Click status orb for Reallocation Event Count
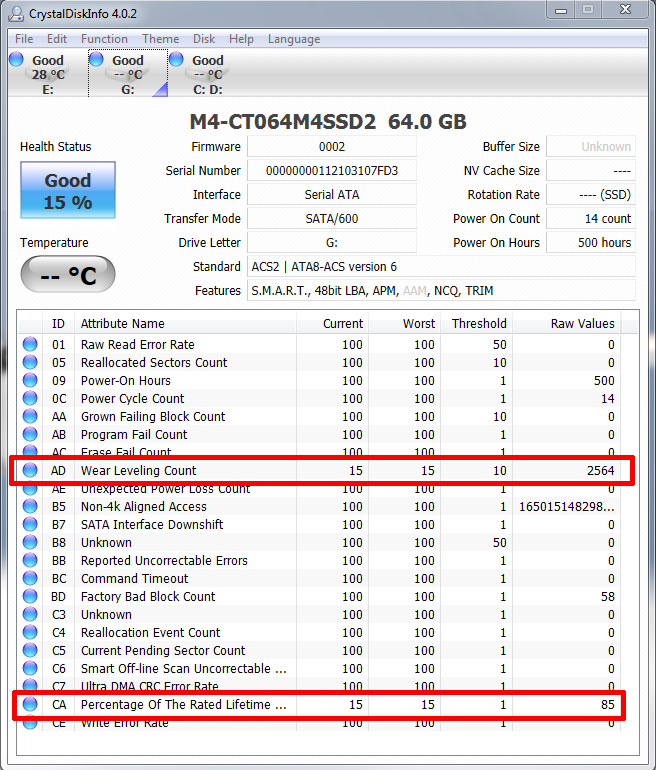Image resolution: width=656 pixels, height=770 pixels. click(x=30, y=632)
